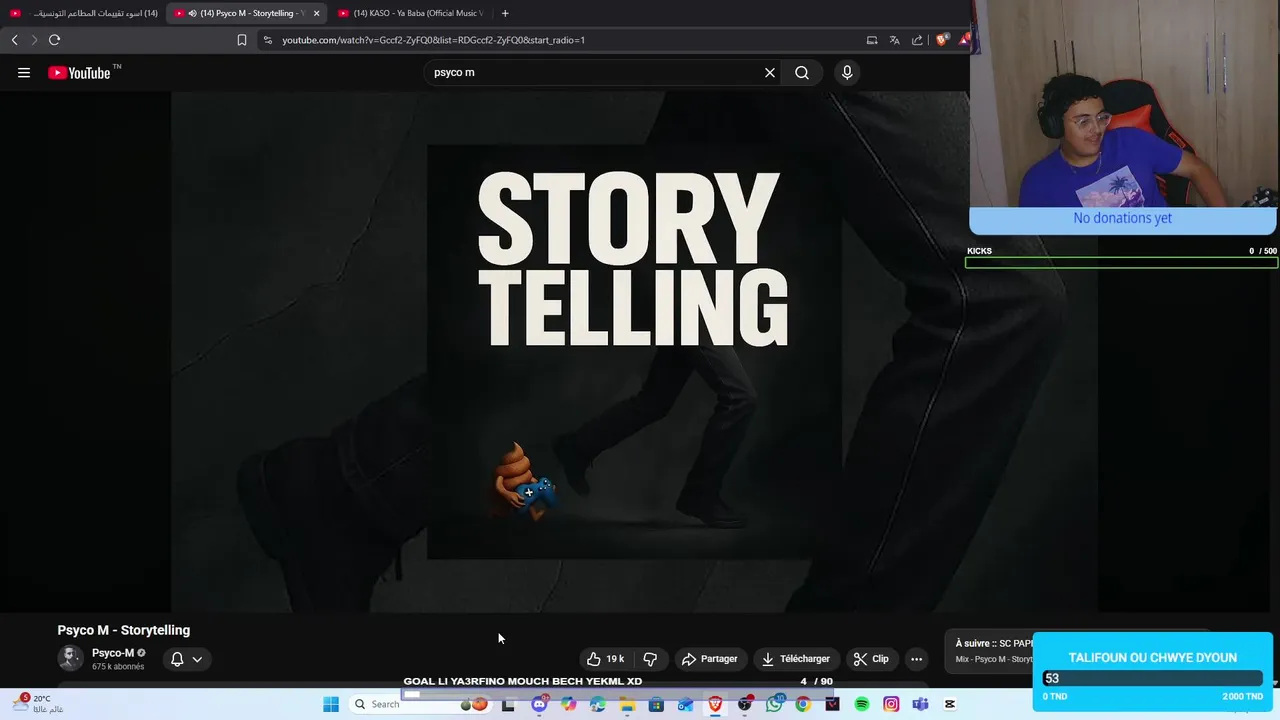Open Microsoft Teams from the taskbar

(x=920, y=704)
